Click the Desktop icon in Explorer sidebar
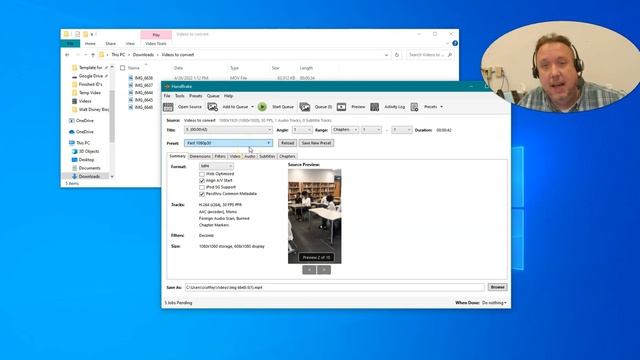This screenshot has width=640, height=360. coord(74,160)
